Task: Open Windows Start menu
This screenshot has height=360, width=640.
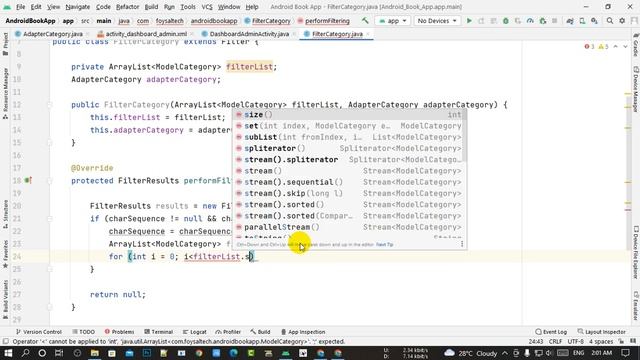Action: [8, 353]
